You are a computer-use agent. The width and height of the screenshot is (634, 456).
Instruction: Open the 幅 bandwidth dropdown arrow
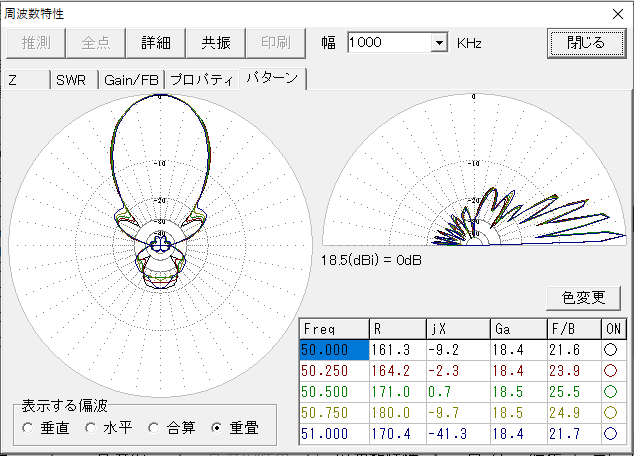(x=439, y=43)
